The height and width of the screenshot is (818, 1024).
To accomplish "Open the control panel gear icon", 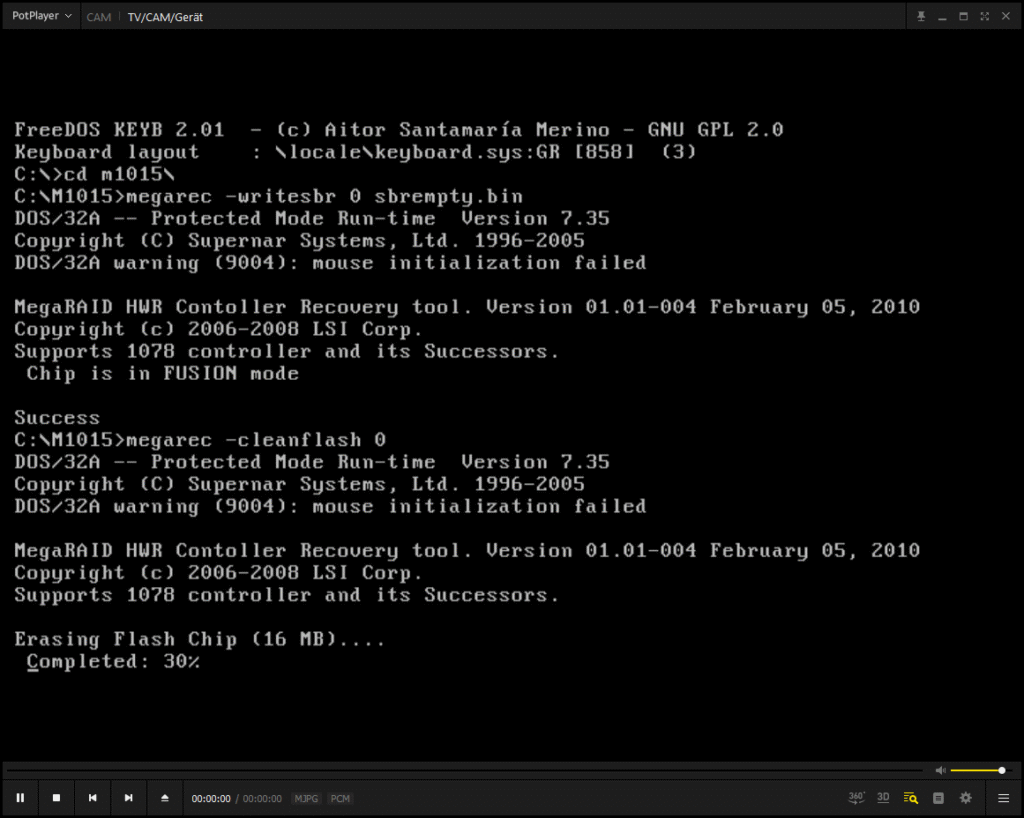I will point(965,798).
